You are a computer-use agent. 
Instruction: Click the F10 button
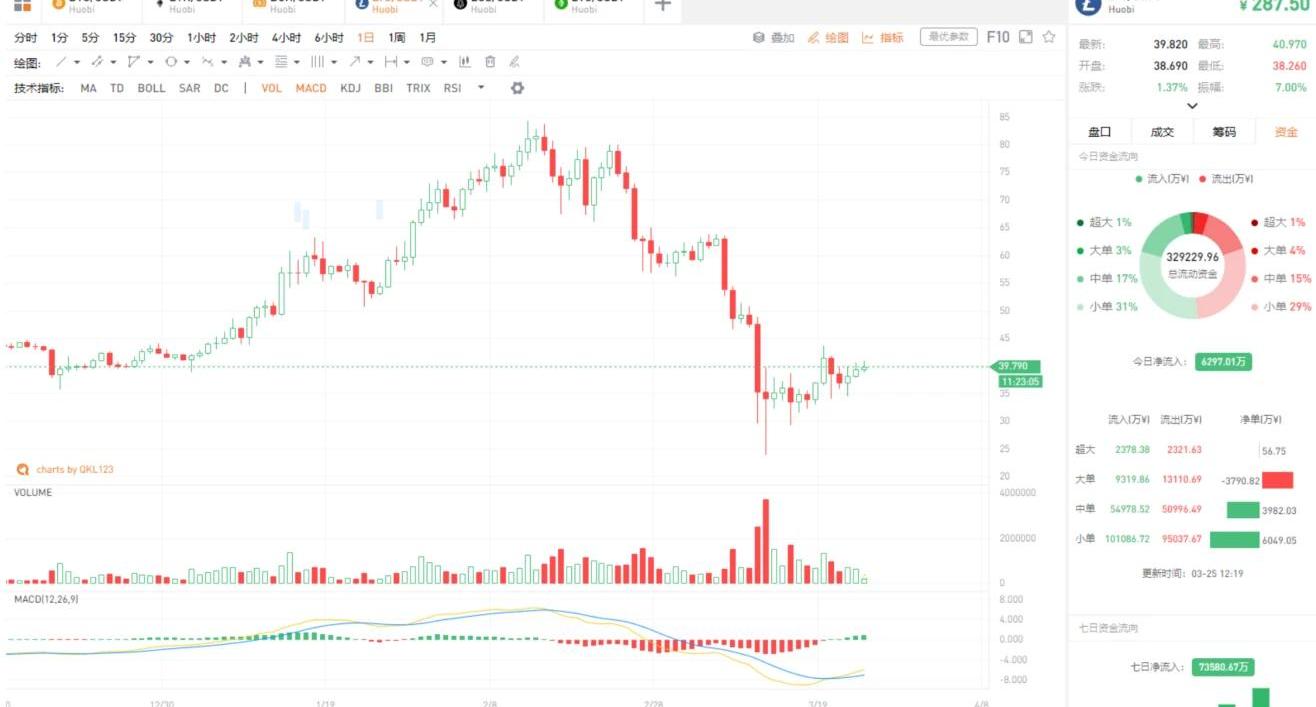(998, 37)
